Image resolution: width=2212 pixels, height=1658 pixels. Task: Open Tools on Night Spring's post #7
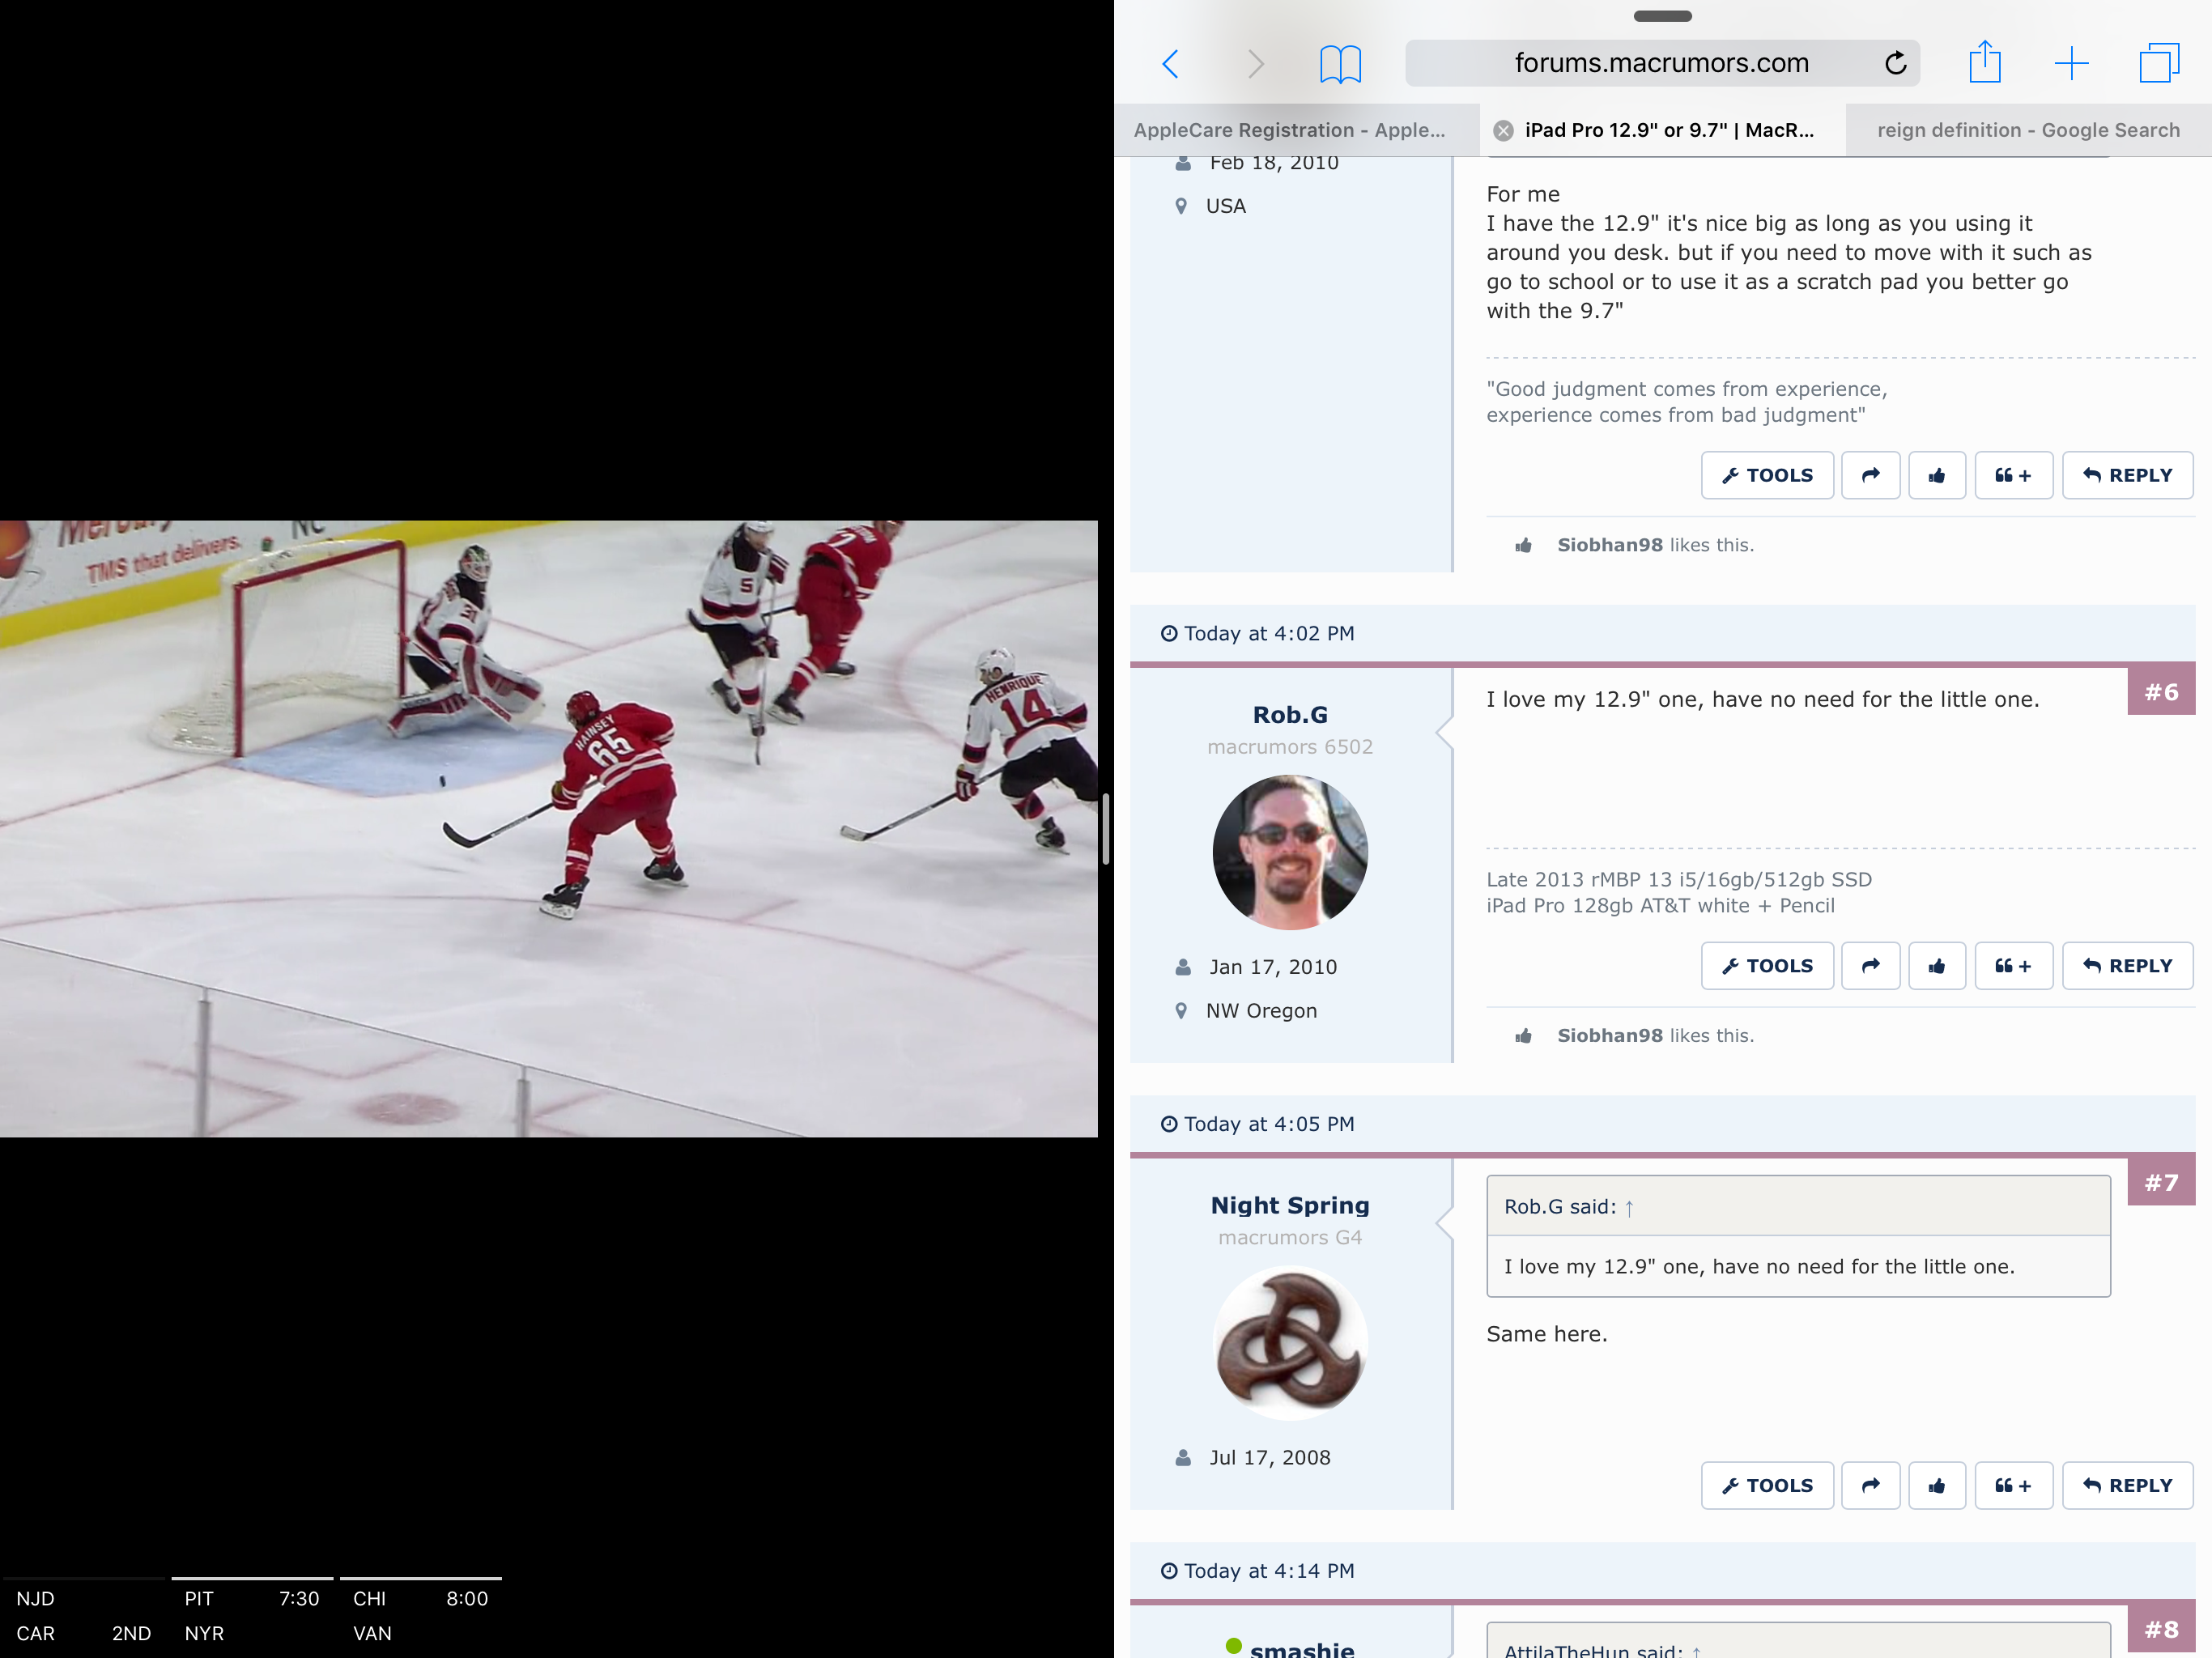click(1767, 1485)
